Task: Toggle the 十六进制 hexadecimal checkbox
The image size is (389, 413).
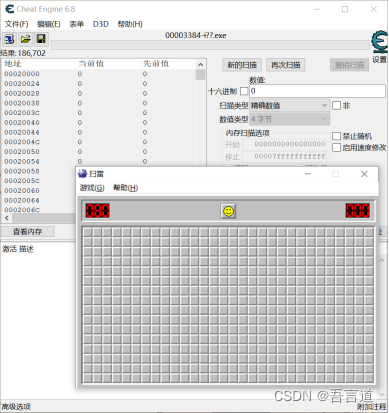Action: coord(244,91)
